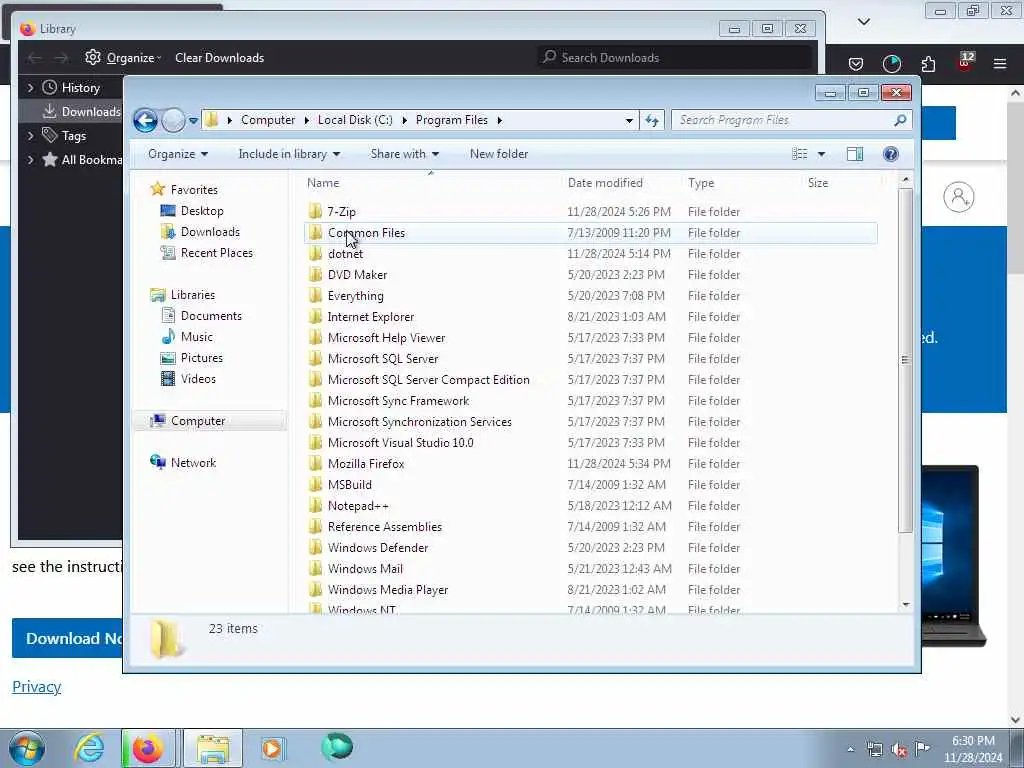The image size is (1024, 768).
Task: Open the Windows Start button
Action: click(x=27, y=748)
